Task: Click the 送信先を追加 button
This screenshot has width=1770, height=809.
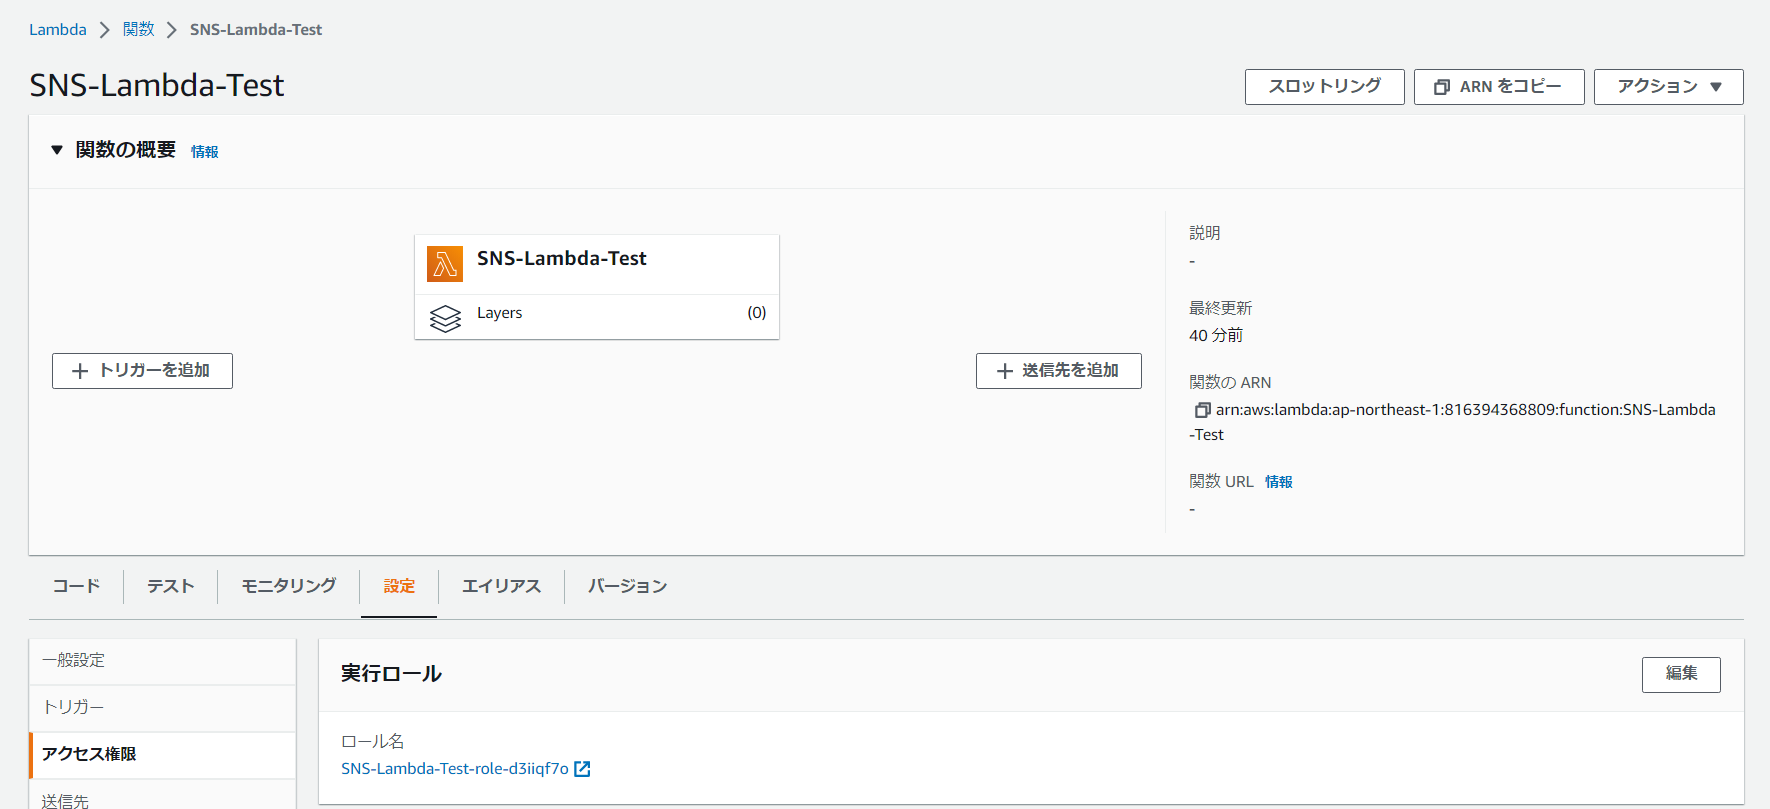Action: click(1058, 371)
